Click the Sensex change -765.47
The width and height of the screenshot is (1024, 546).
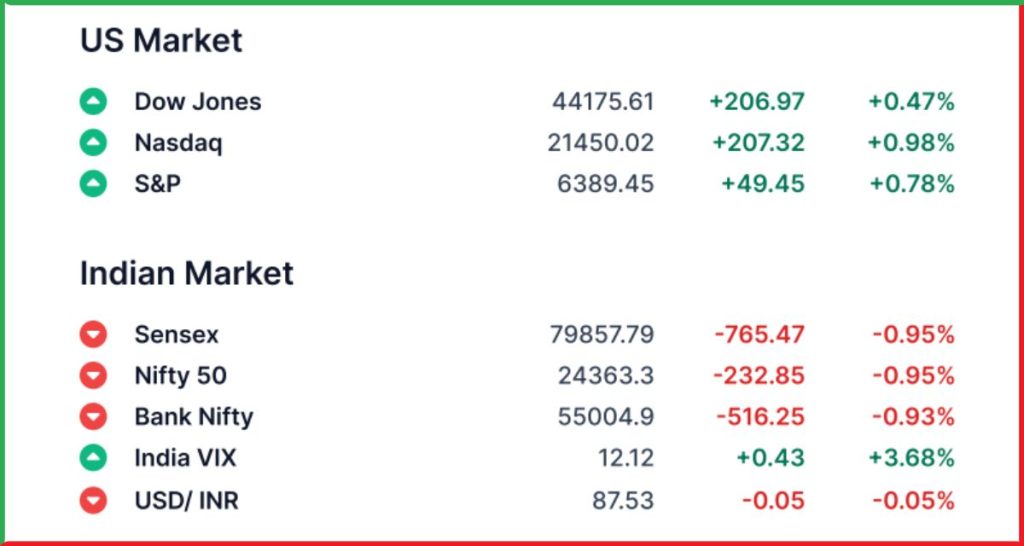[760, 335]
